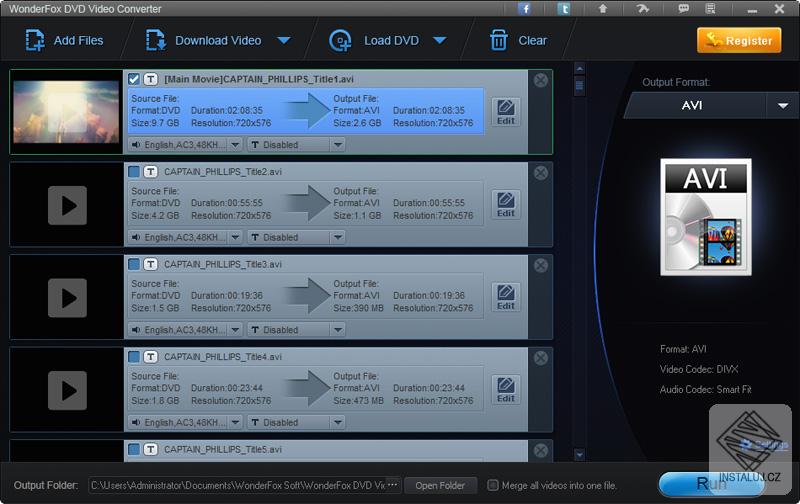Play preview of CAPTAIN_PHILLIPS_Title2

pyautogui.click(x=67, y=206)
